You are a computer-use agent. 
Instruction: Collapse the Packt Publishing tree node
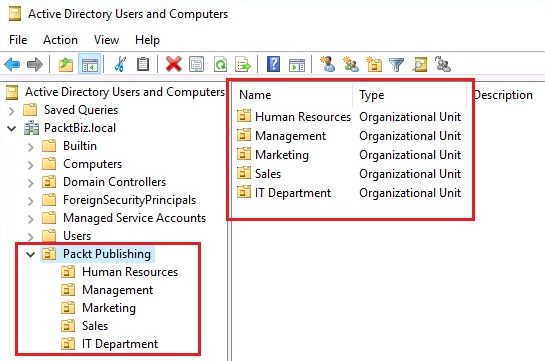[x=31, y=254]
